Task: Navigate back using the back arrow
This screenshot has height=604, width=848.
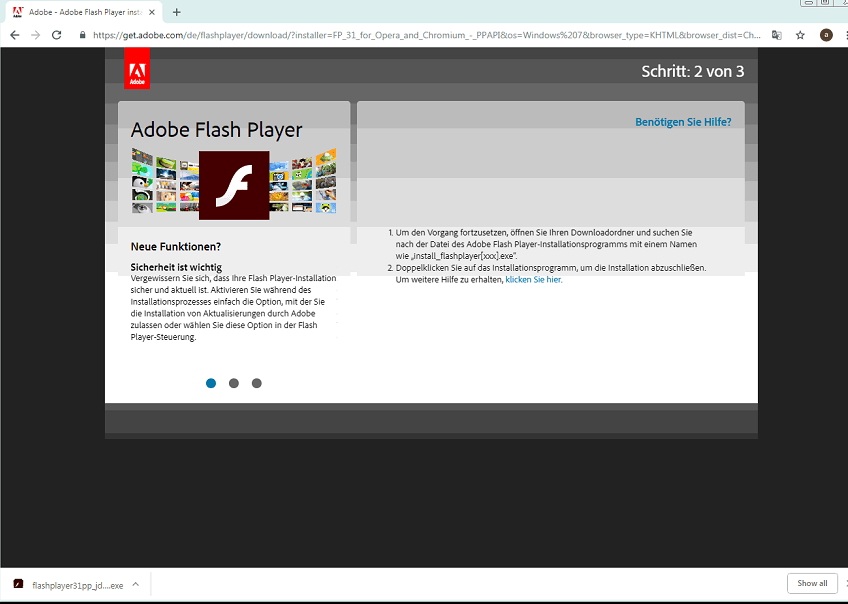Action: click(13, 33)
